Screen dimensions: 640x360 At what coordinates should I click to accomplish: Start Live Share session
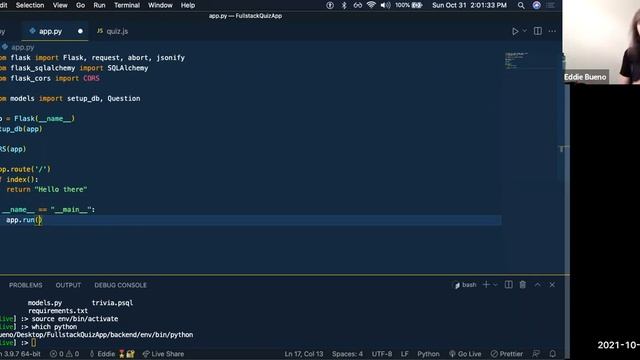point(163,354)
